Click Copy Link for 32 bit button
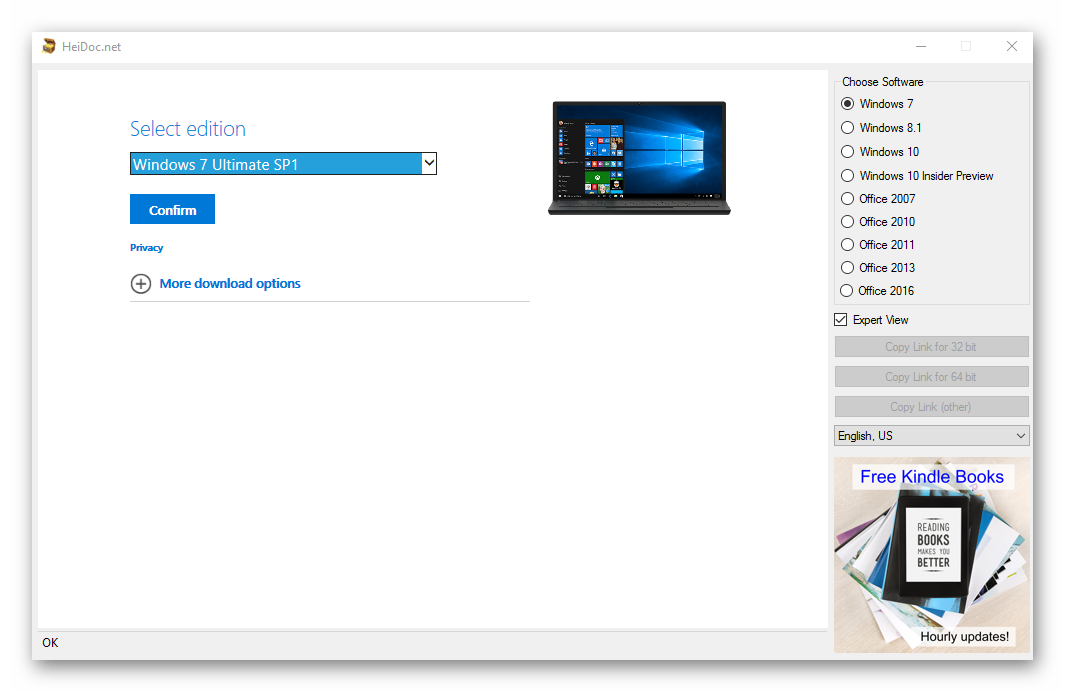 point(931,347)
